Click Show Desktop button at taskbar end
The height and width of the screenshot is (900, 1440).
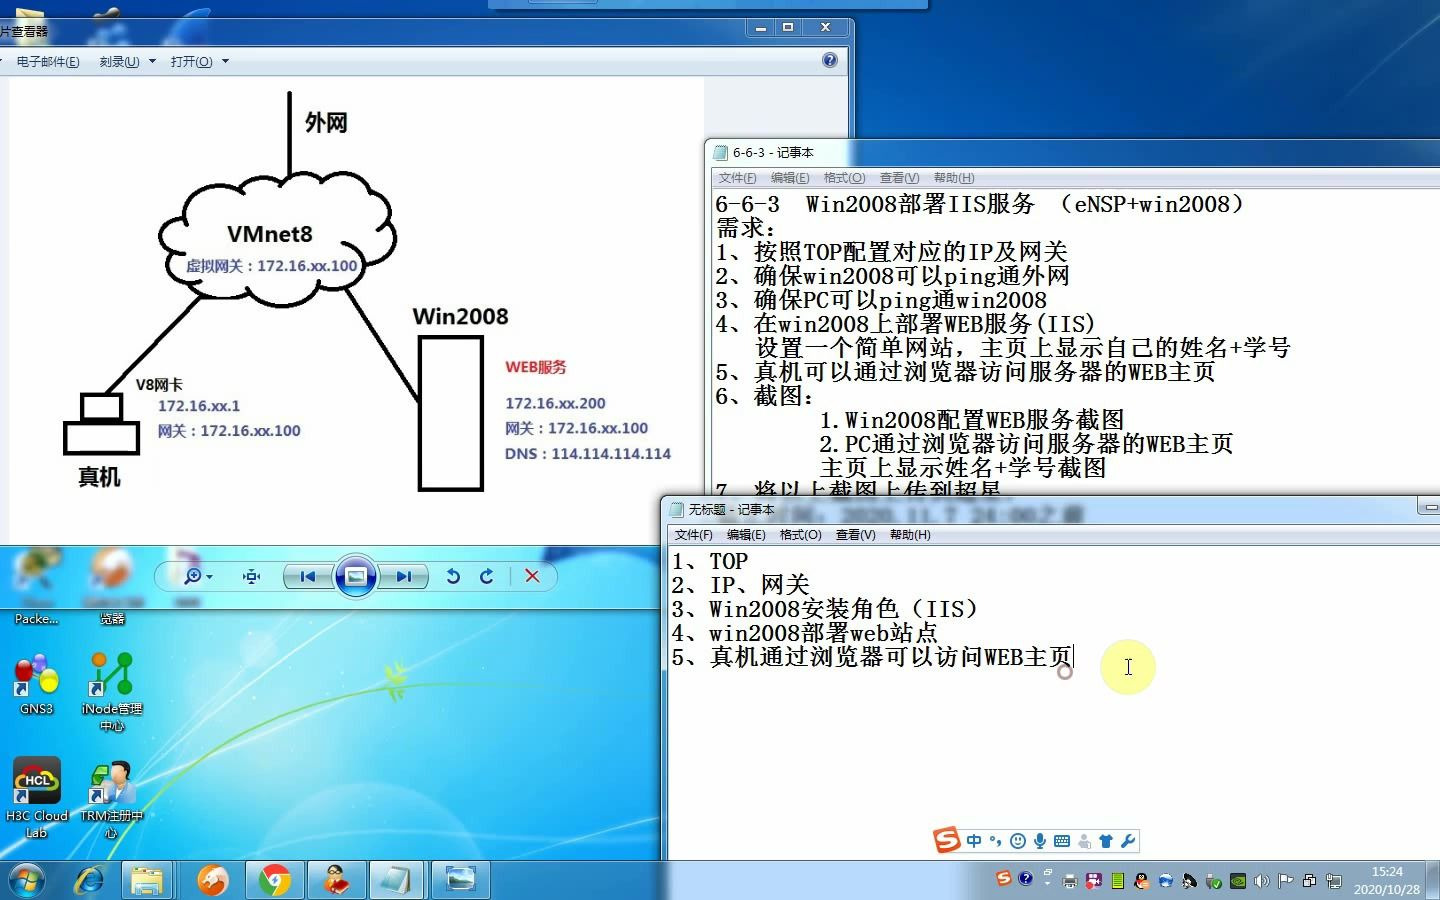tap(1433, 880)
